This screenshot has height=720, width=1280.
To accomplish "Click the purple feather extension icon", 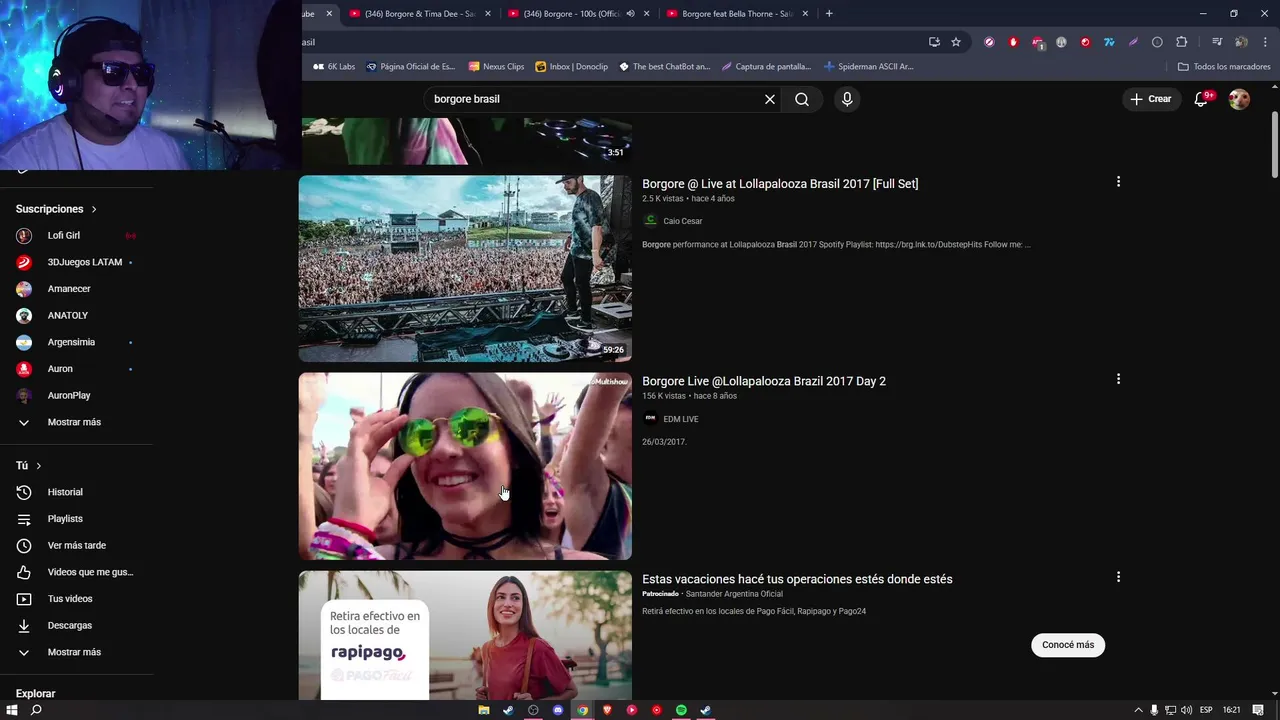I will point(1133,42).
